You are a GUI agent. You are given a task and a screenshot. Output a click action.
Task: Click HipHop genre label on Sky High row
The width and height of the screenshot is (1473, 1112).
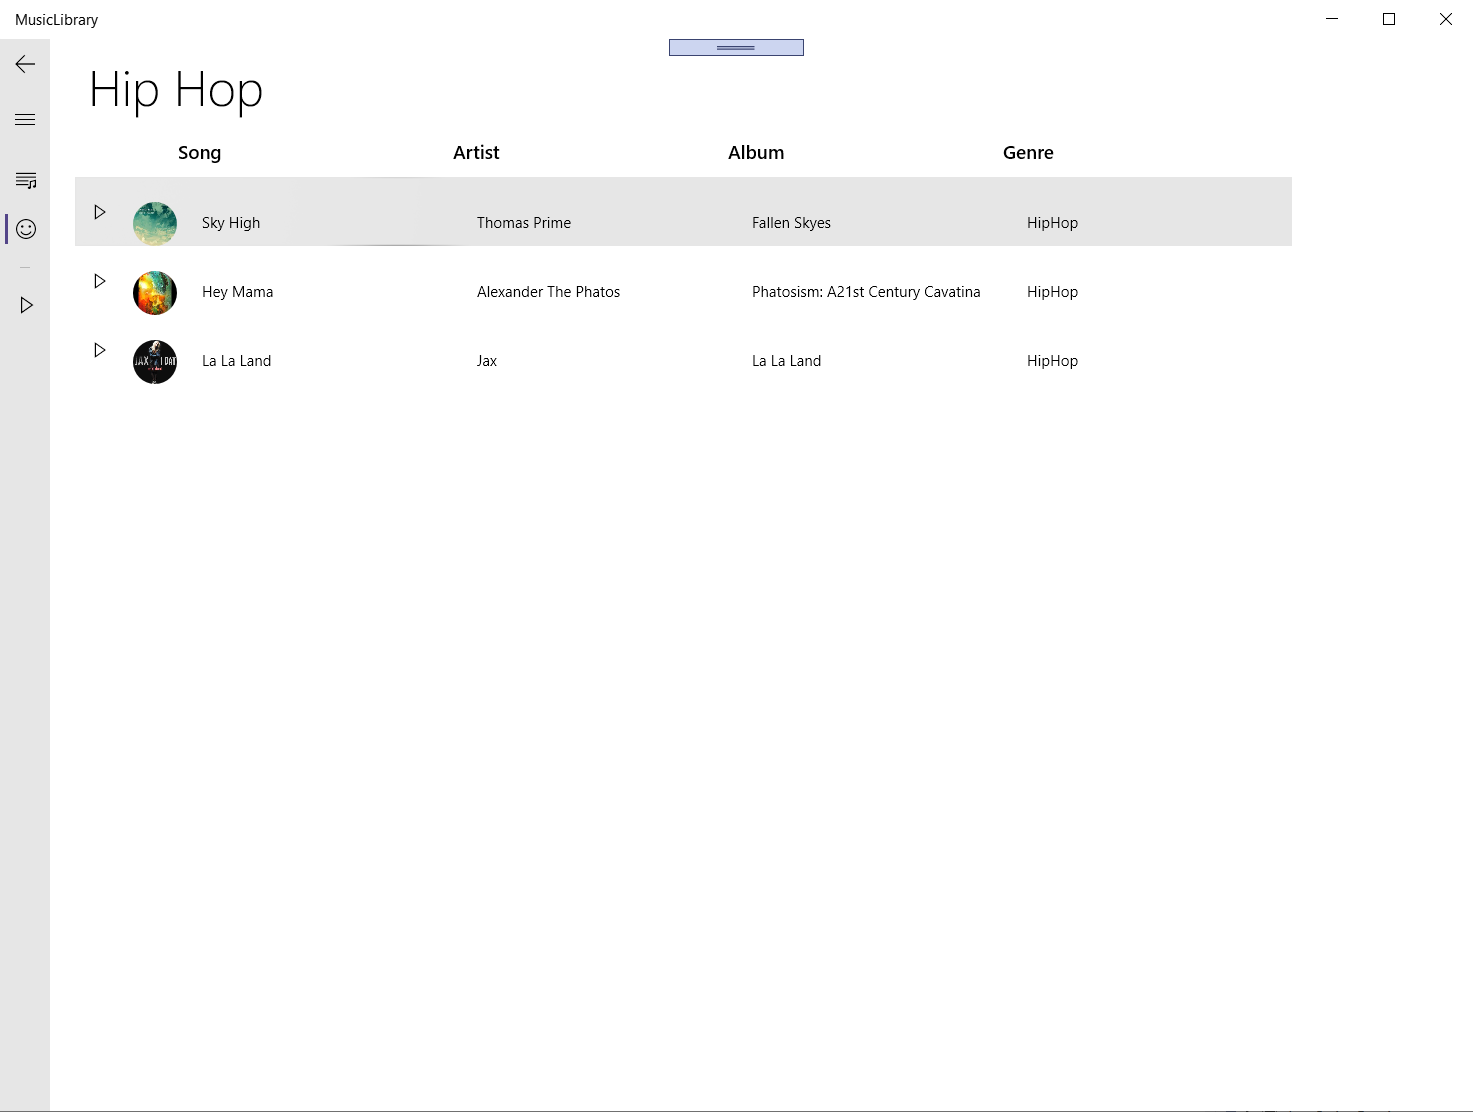[1052, 222]
